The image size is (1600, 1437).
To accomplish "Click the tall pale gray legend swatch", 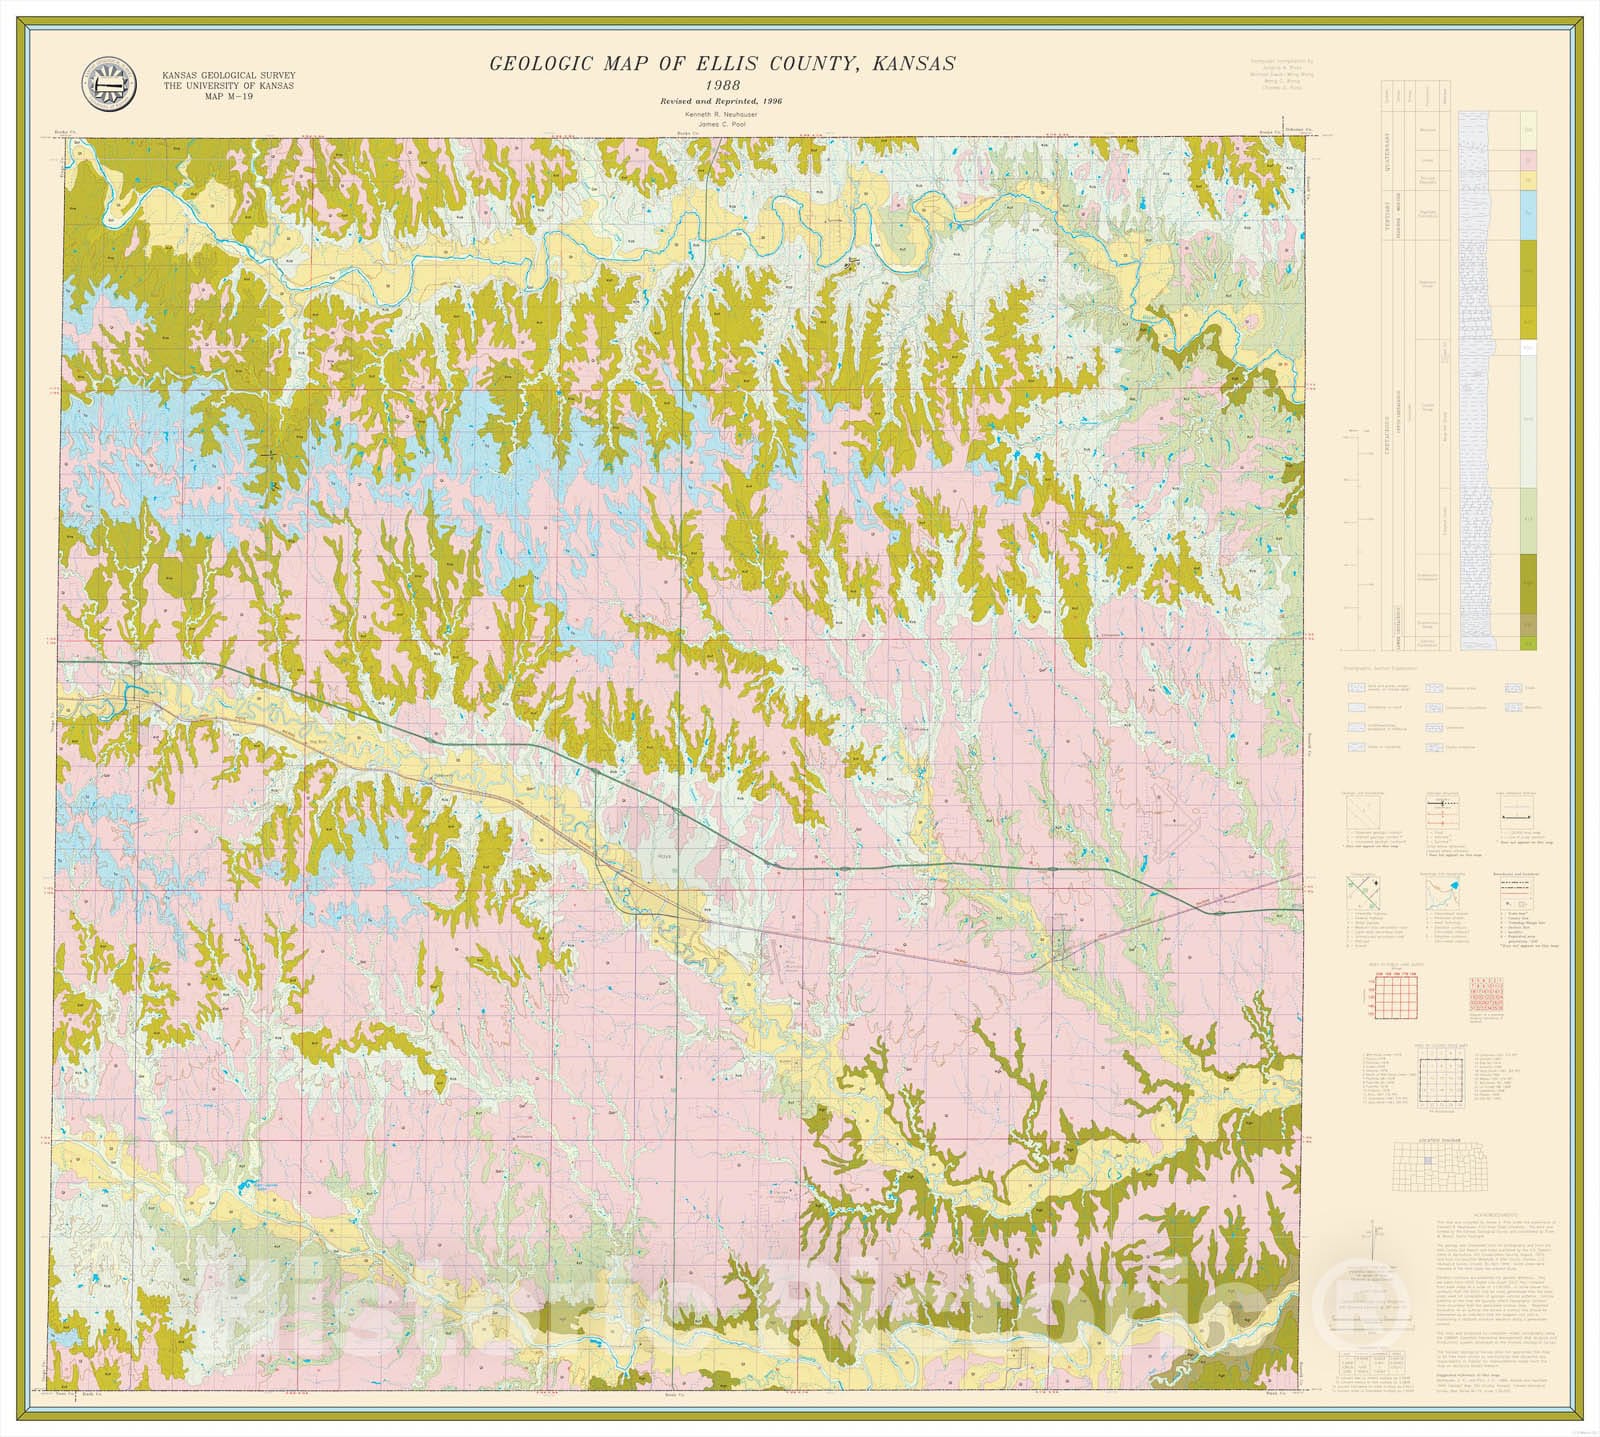I will point(1528,422).
